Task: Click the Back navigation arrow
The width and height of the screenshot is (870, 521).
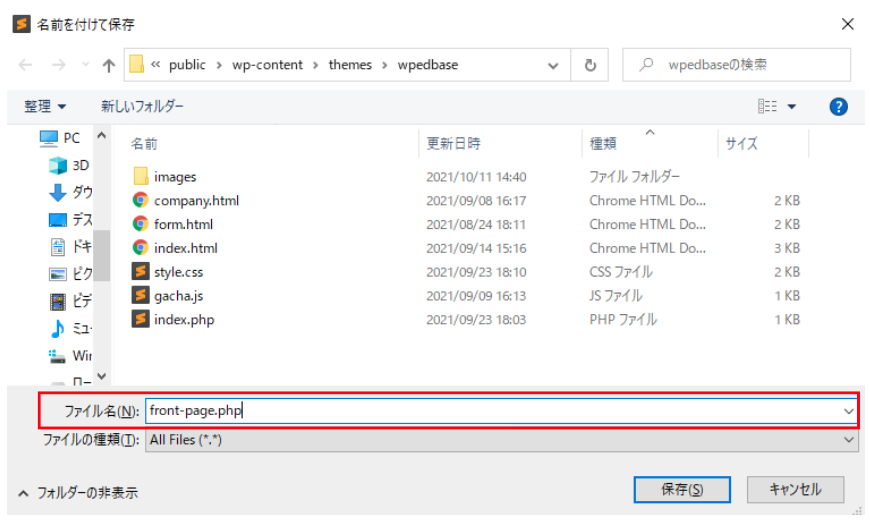Action: pyautogui.click(x=26, y=65)
